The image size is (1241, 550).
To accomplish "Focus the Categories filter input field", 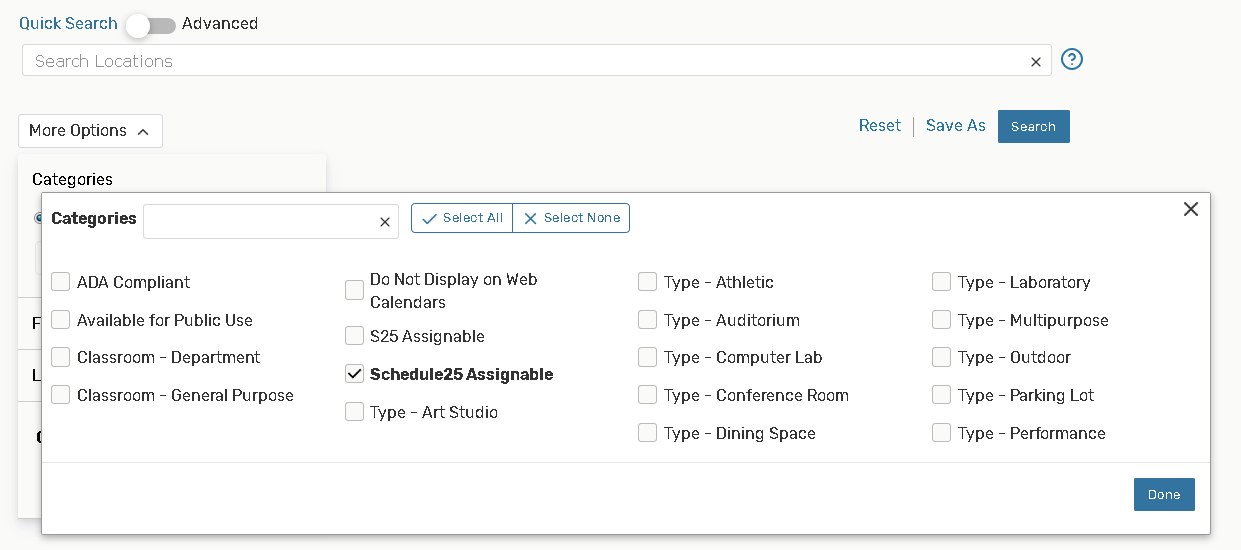I will tap(260, 222).
